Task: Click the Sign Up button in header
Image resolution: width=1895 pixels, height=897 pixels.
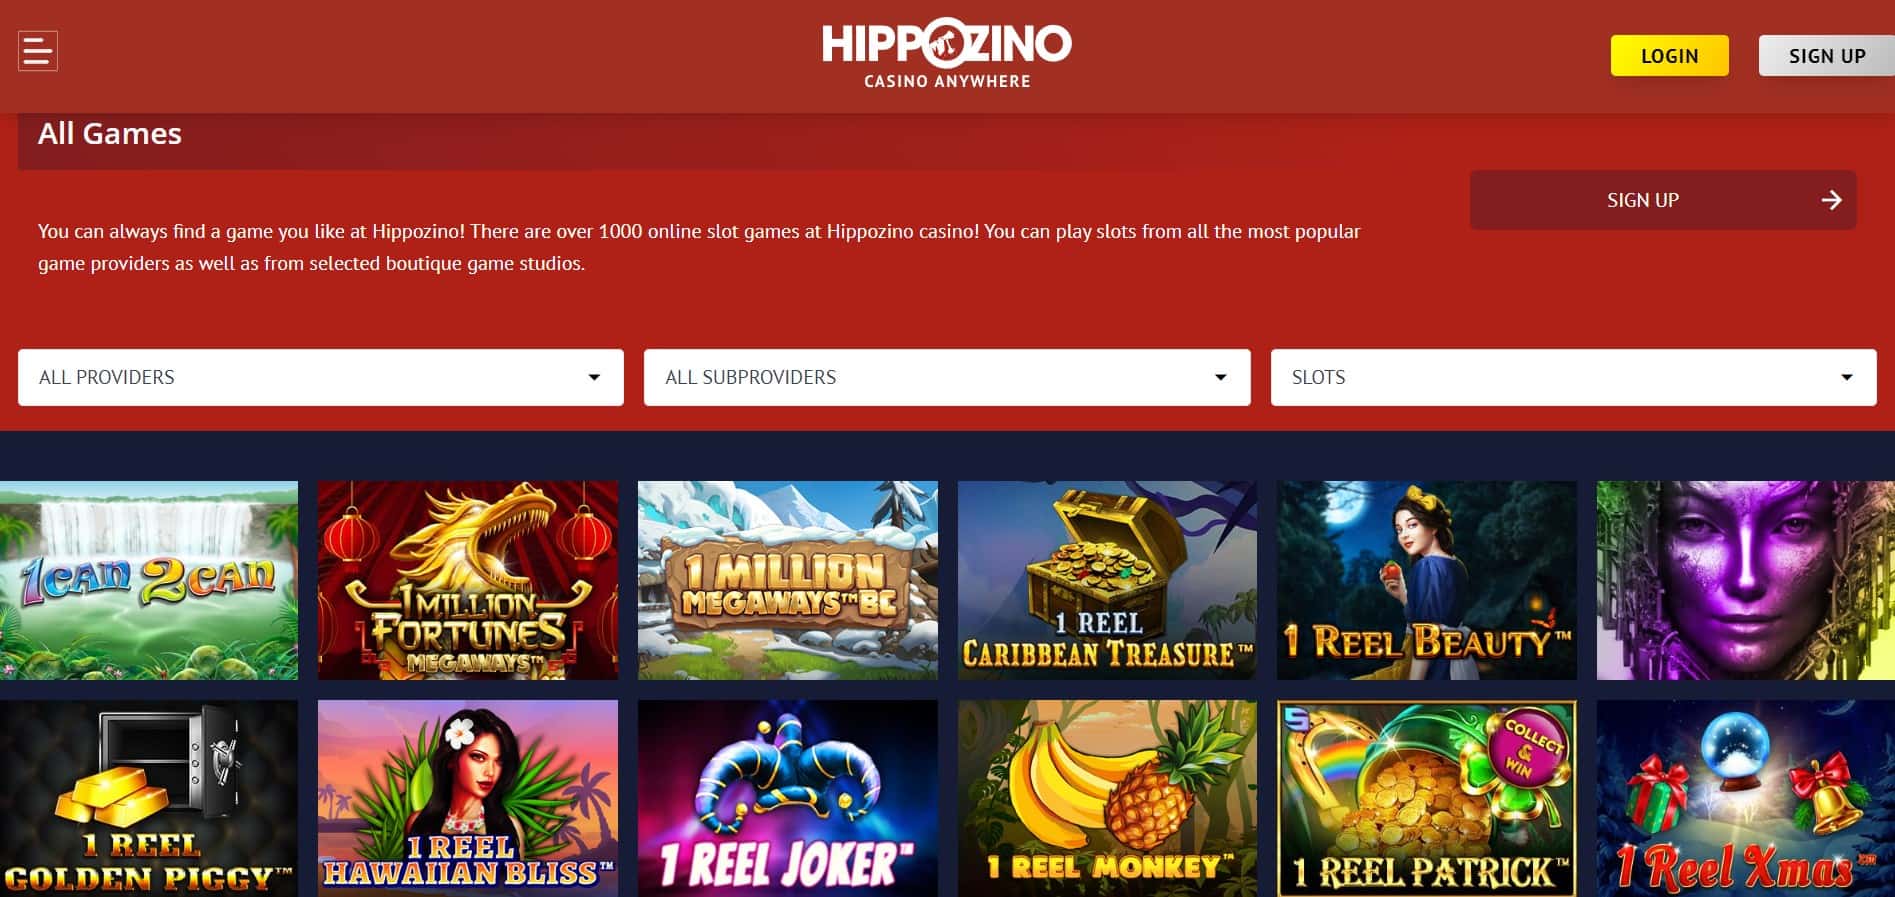Action: [1826, 56]
